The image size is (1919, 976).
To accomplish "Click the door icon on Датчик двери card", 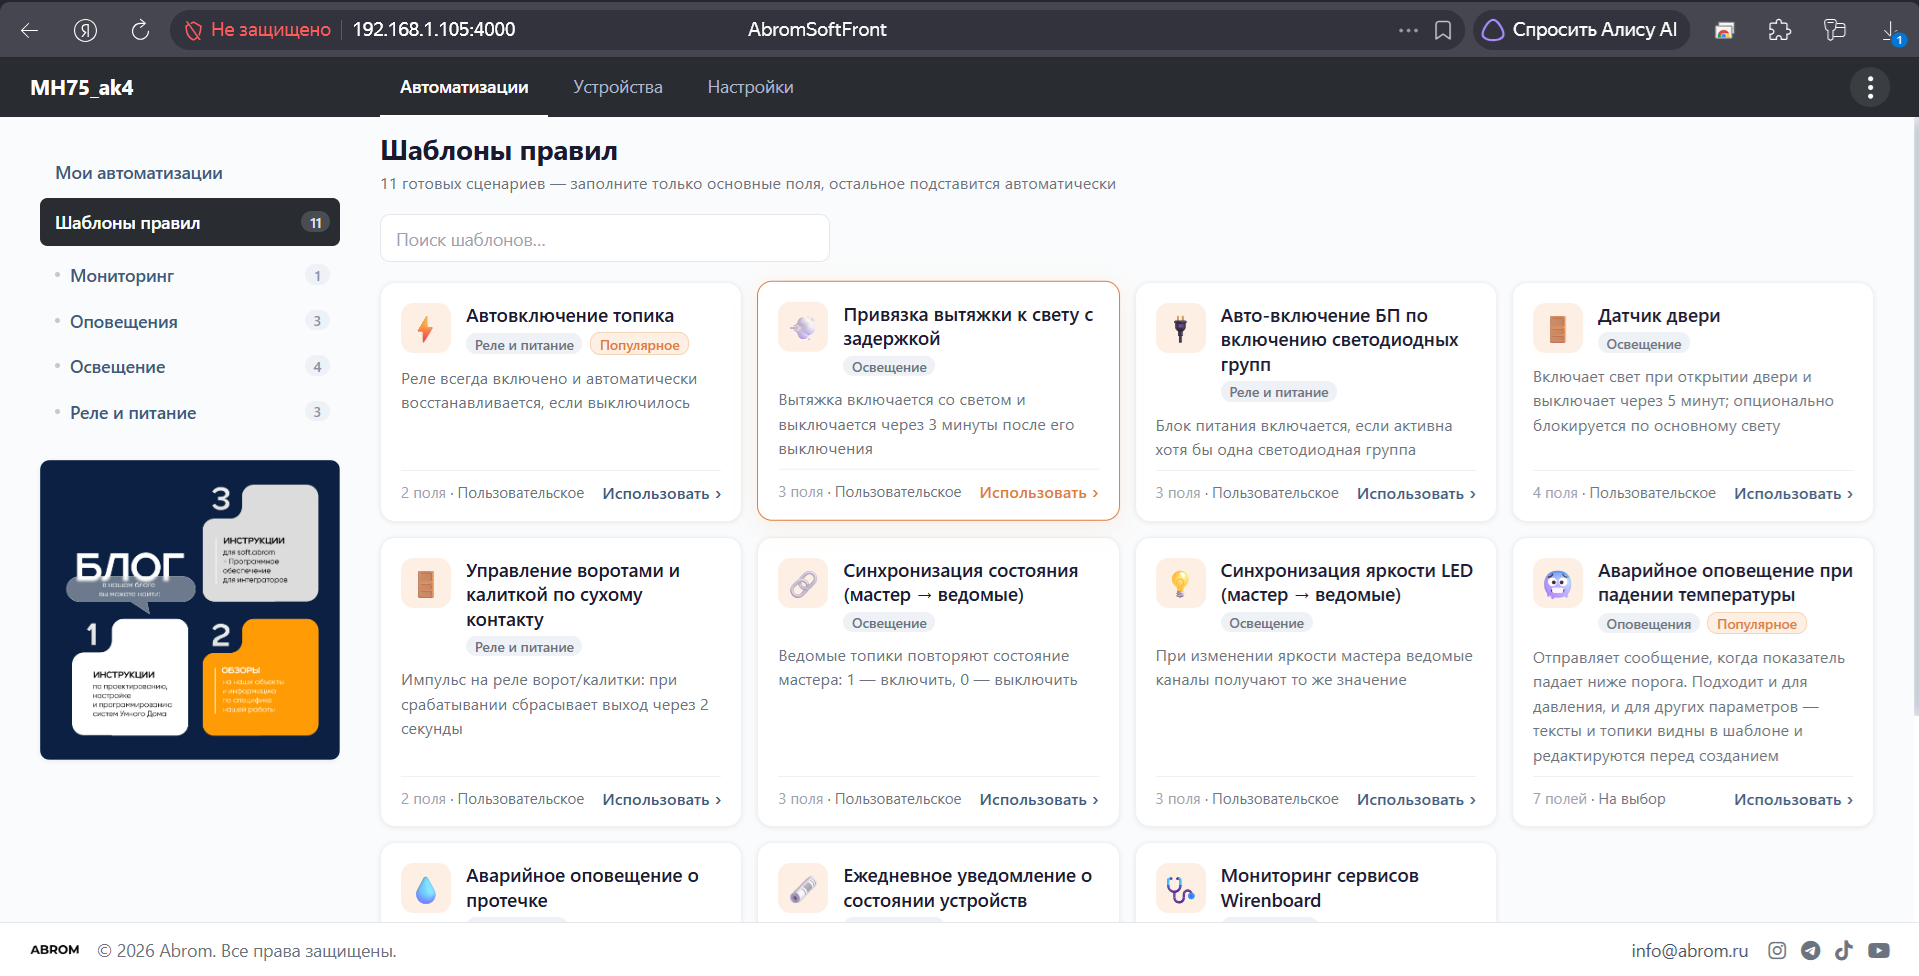I will (1558, 328).
